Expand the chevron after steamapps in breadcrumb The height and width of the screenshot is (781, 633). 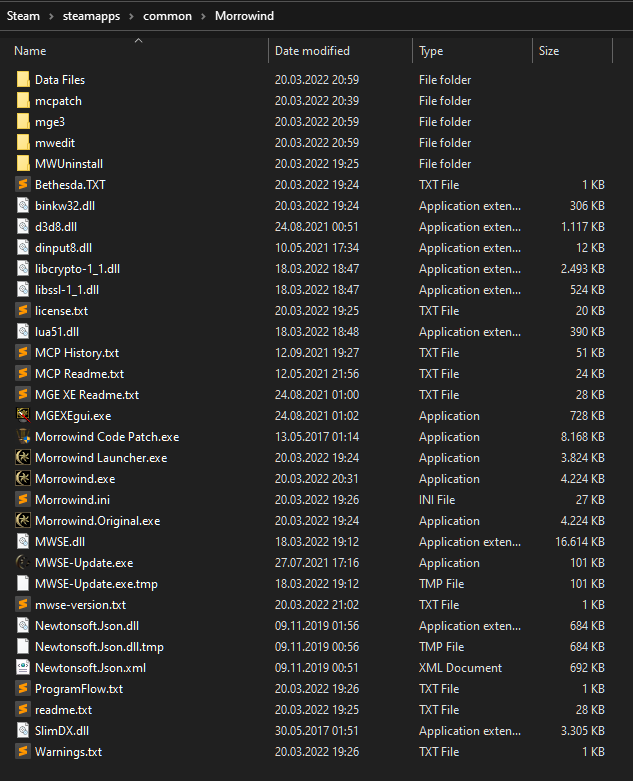(133, 17)
